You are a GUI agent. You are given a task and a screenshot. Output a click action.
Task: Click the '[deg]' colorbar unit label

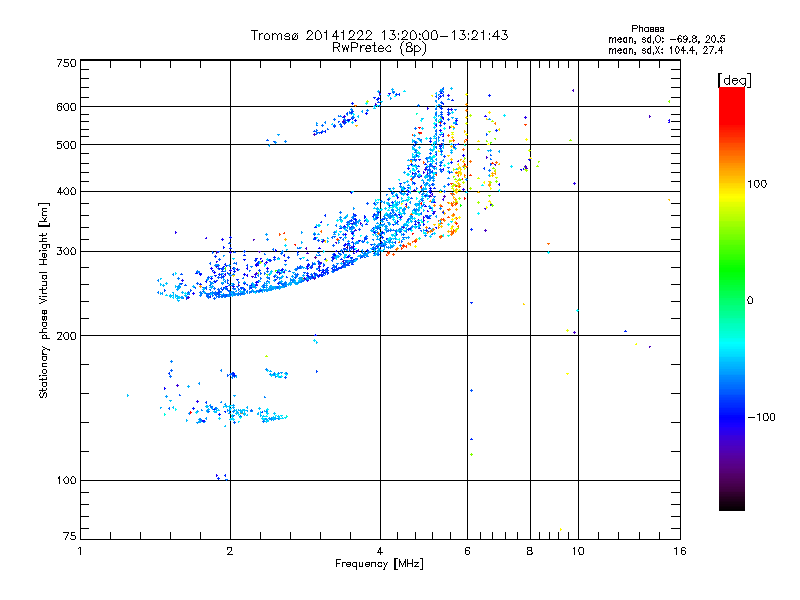(734, 80)
